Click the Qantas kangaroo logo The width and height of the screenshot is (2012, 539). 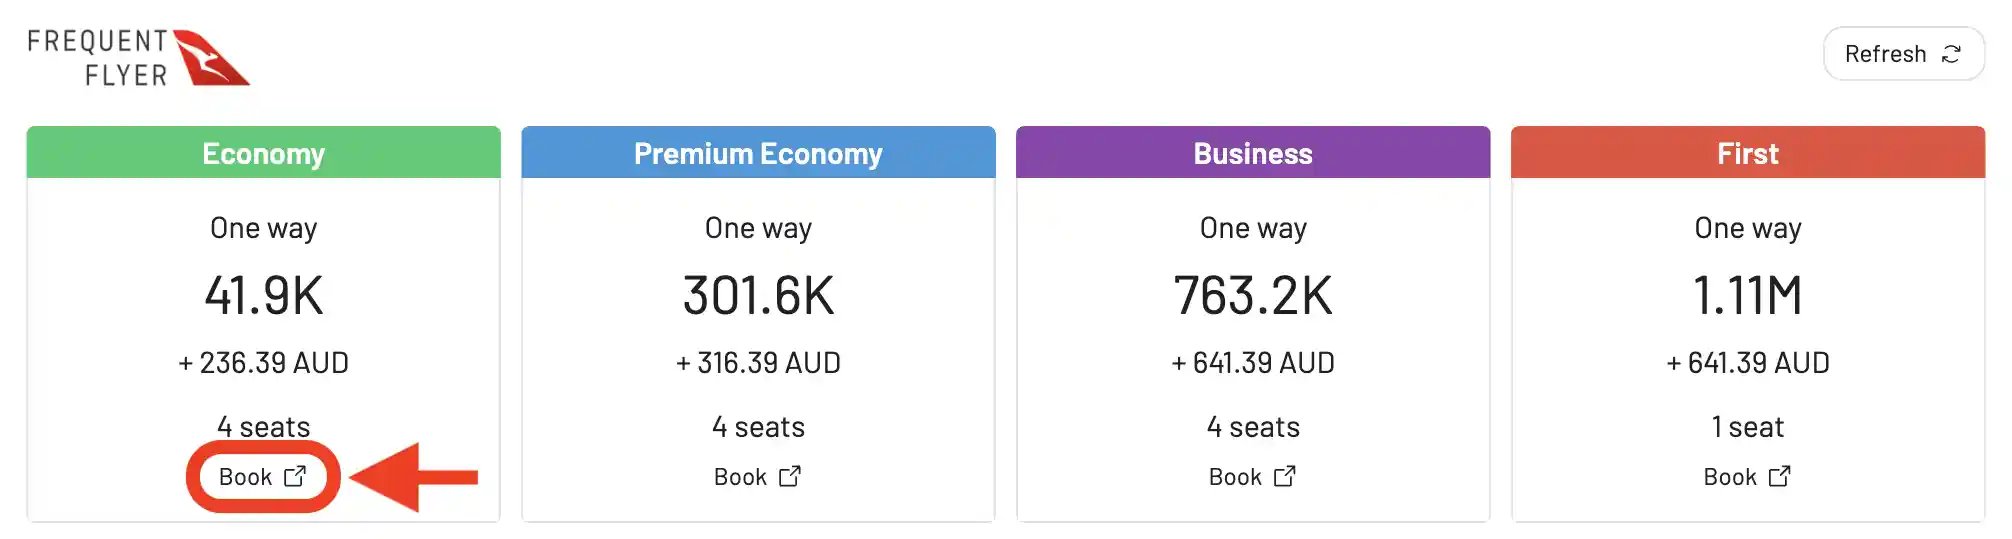pos(211,58)
